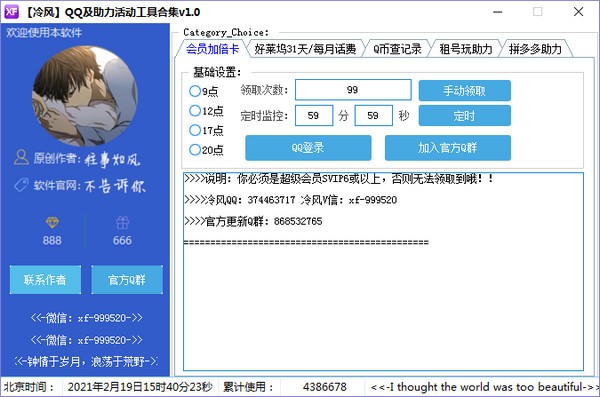The image size is (600, 397).
Task: Click the 加入官方Q群 button
Action: pyautogui.click(x=448, y=148)
